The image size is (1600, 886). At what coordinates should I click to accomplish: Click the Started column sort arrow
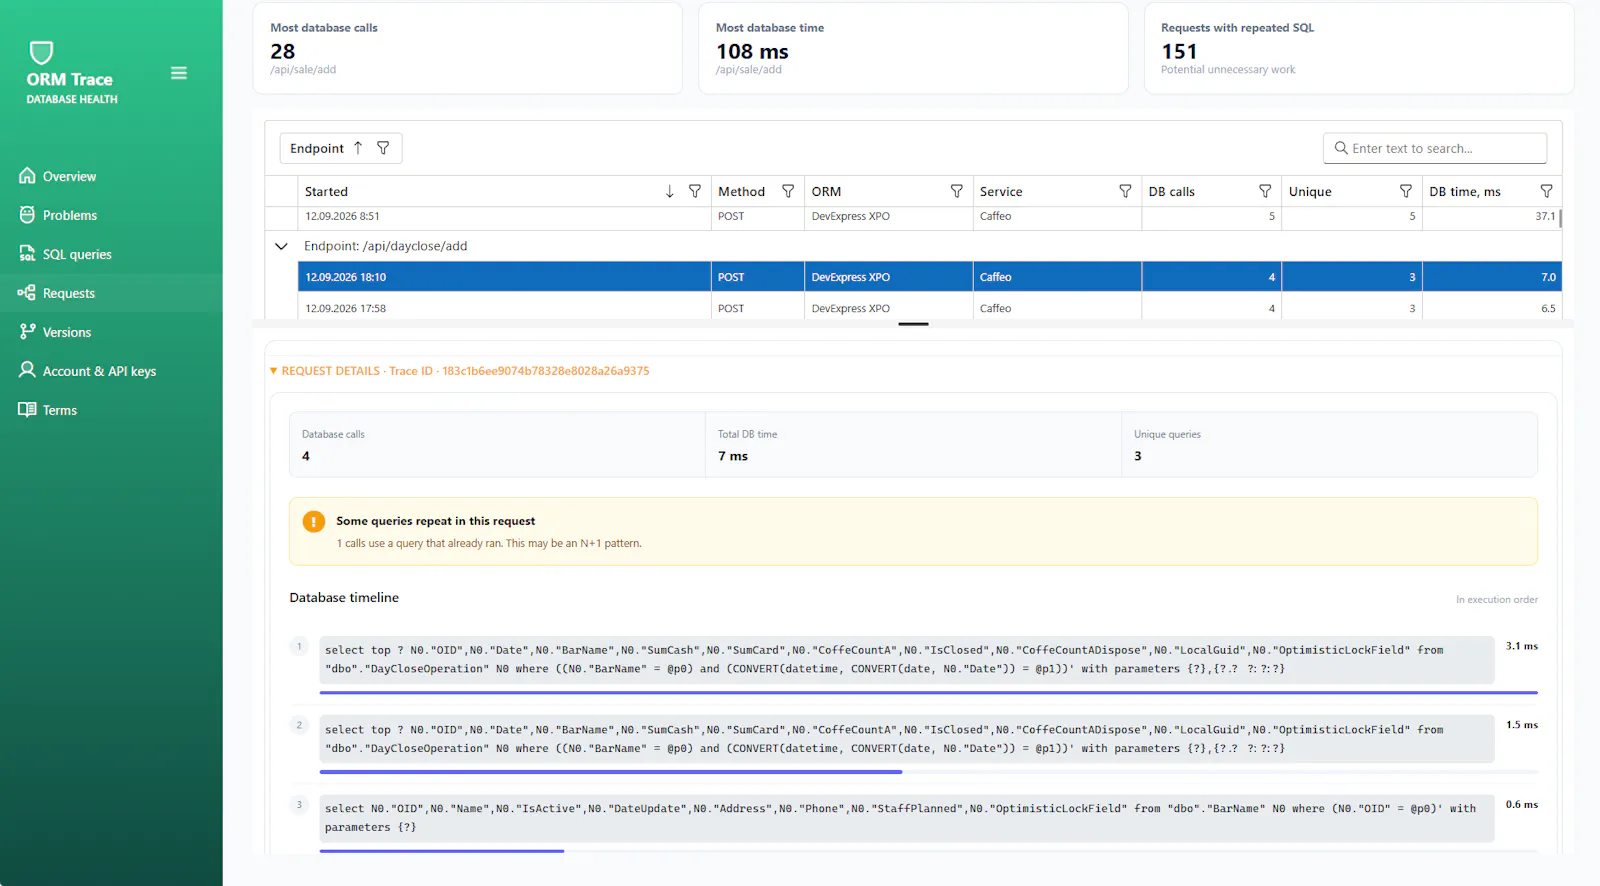[670, 191]
